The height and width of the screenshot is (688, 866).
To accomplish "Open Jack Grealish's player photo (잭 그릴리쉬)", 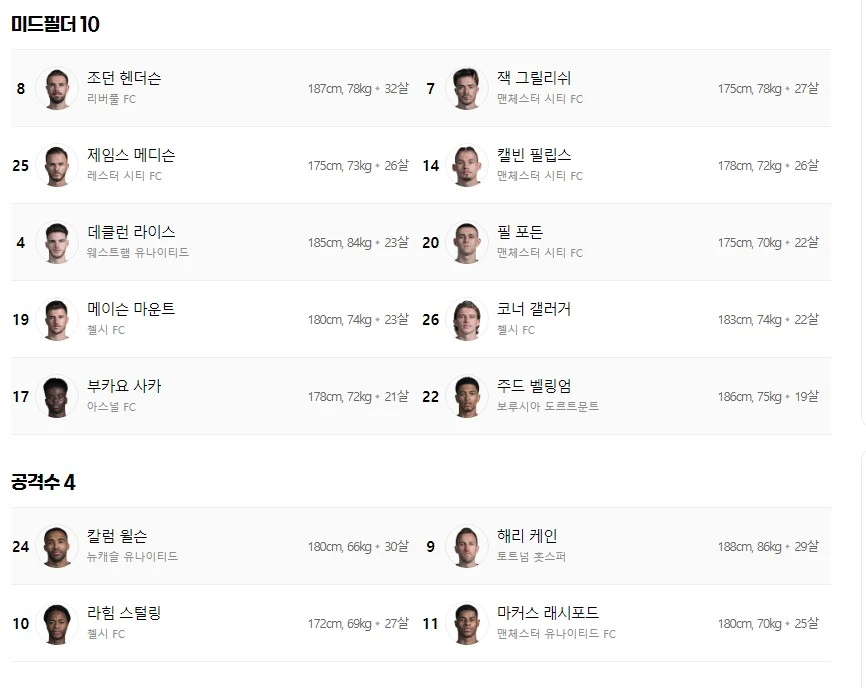I will tap(466, 89).
